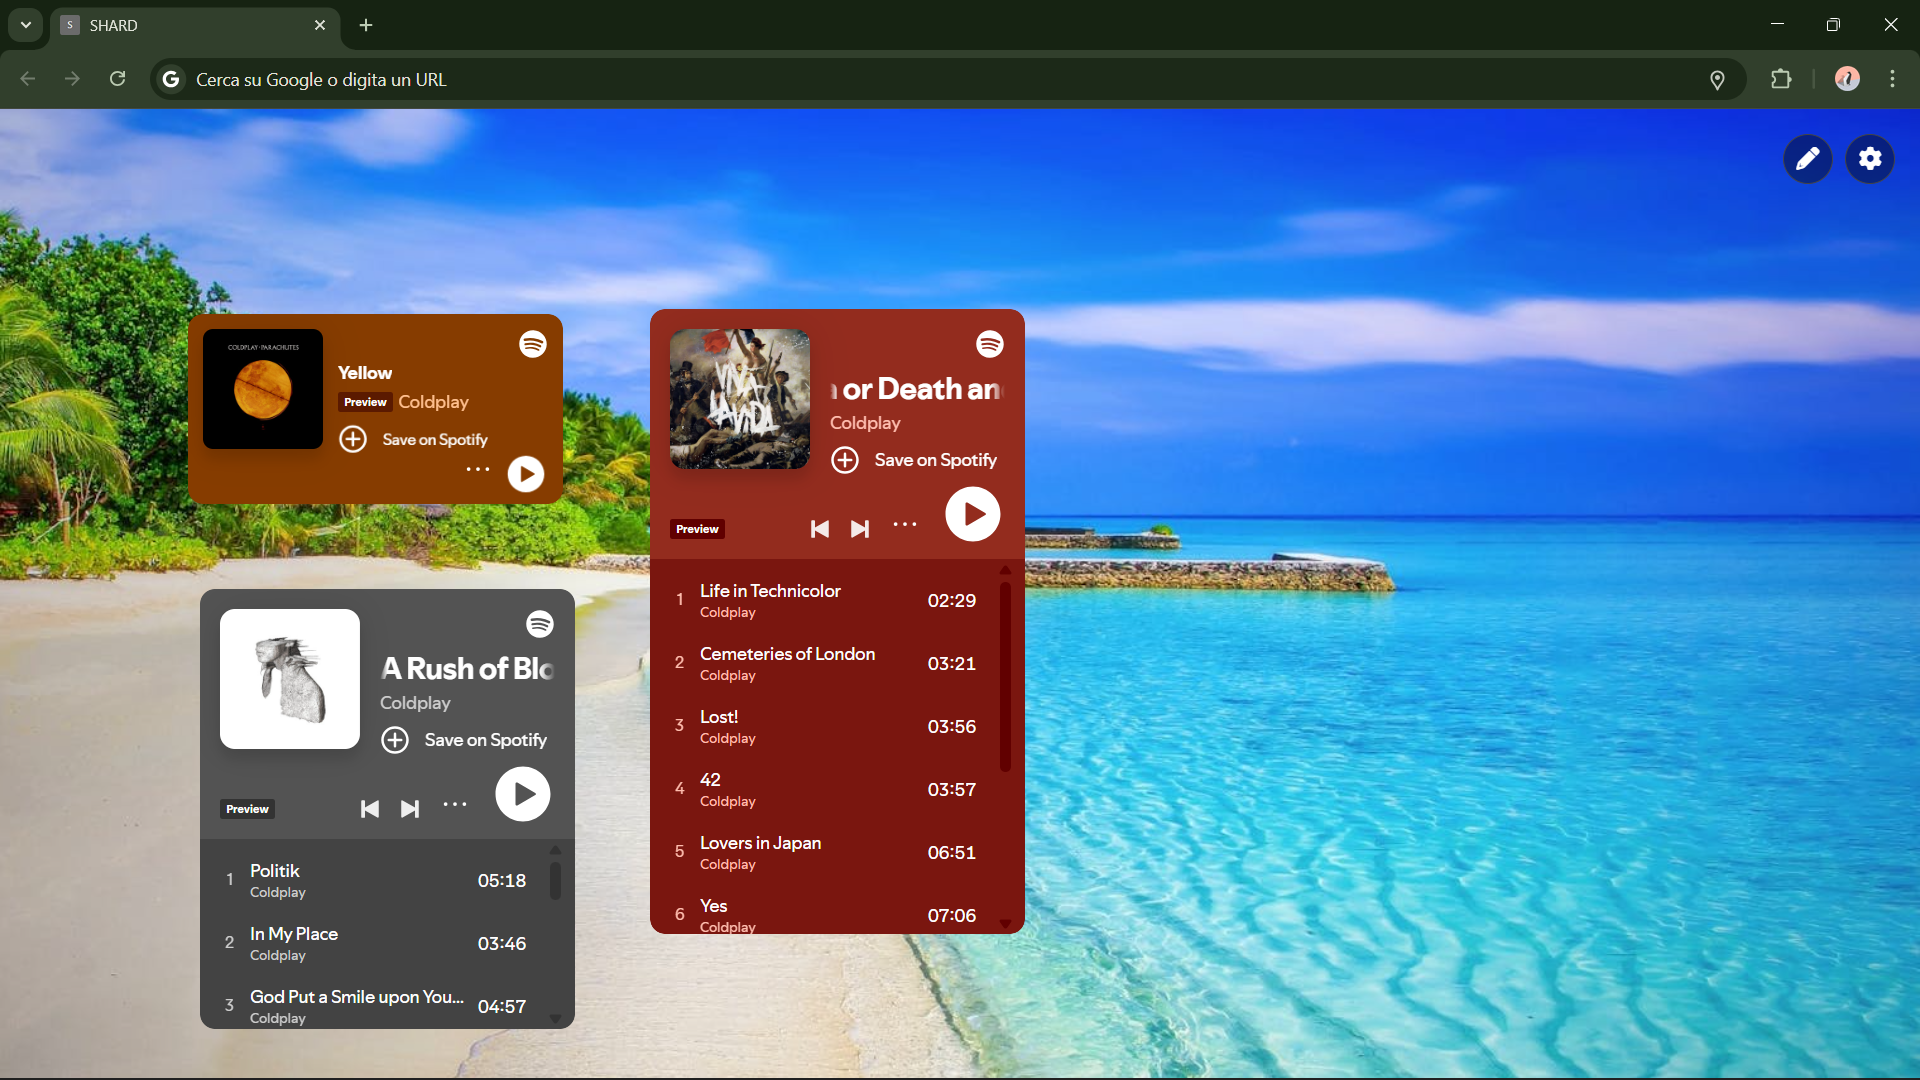Play the Viva la Vida album
Viewport: 1920px width, 1080px height.
click(973, 514)
